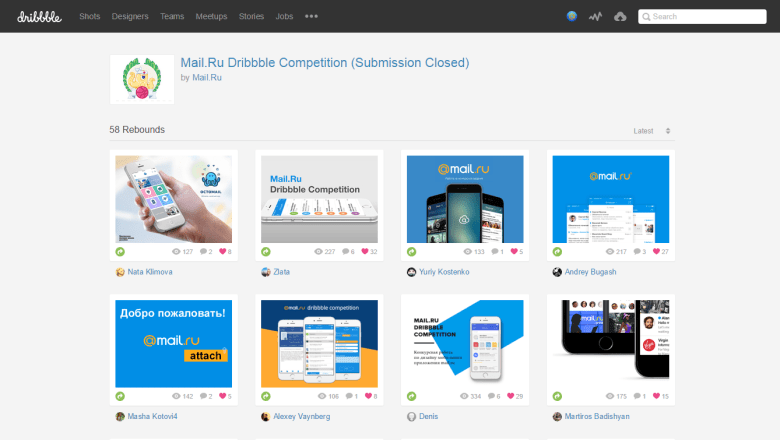Open the Latest sort dropdown
The height and width of the screenshot is (440, 780).
click(x=652, y=131)
